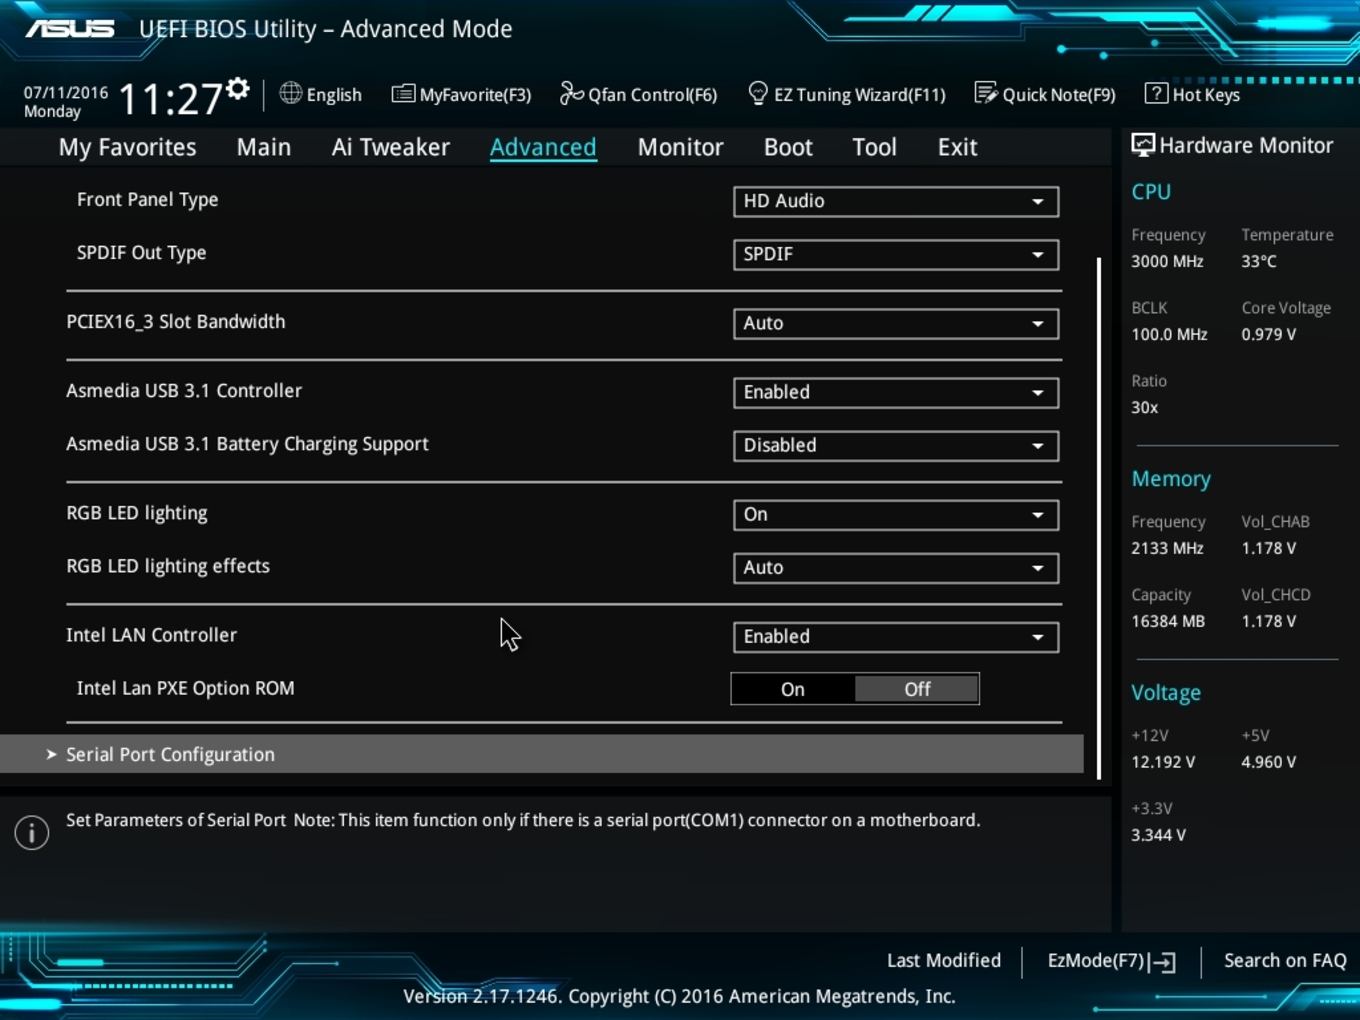Click the 07/11/2016 date text
The height and width of the screenshot is (1020, 1360).
click(x=66, y=92)
